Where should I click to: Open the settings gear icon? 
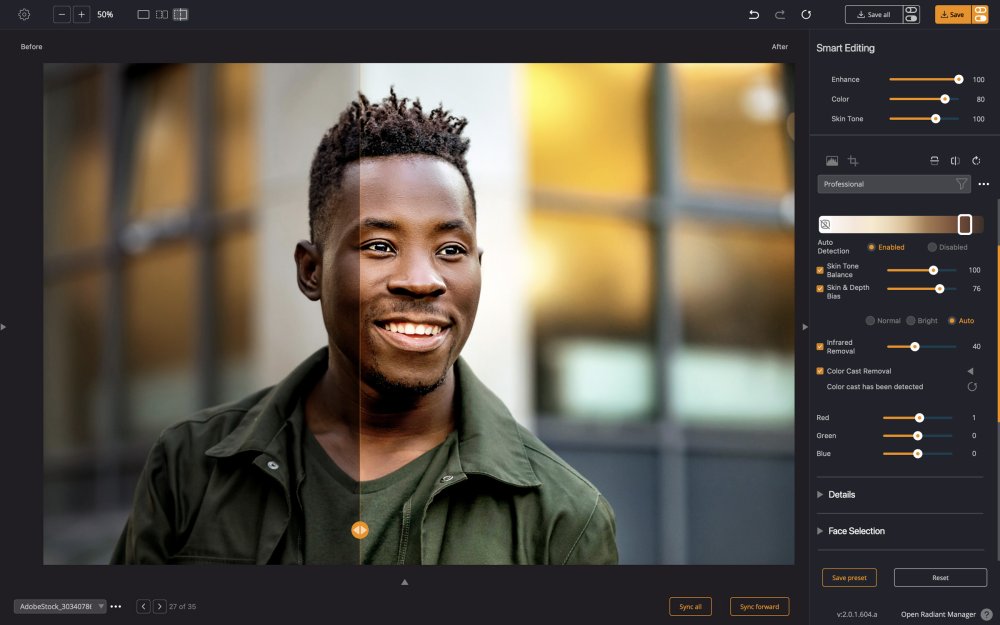(x=24, y=15)
